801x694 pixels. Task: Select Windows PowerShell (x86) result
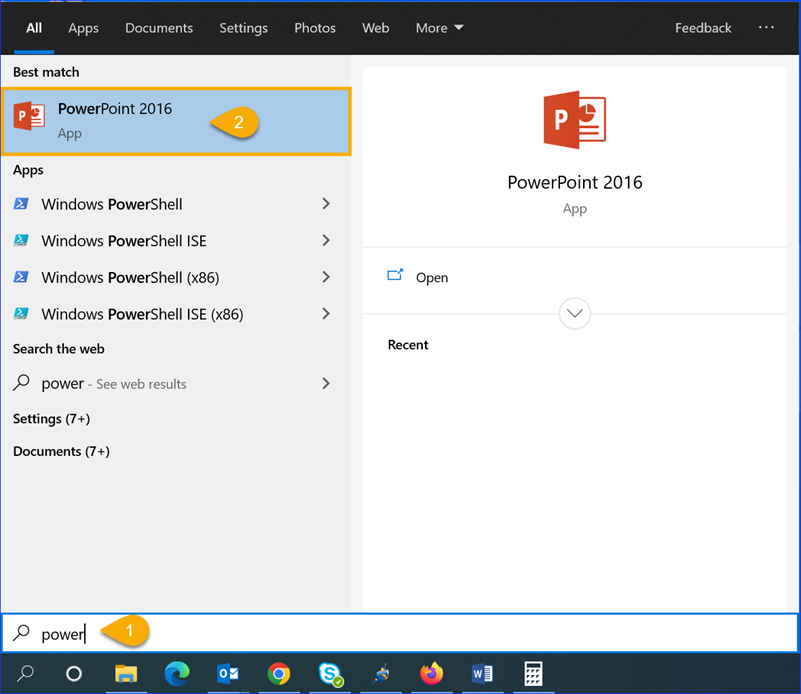pos(176,277)
